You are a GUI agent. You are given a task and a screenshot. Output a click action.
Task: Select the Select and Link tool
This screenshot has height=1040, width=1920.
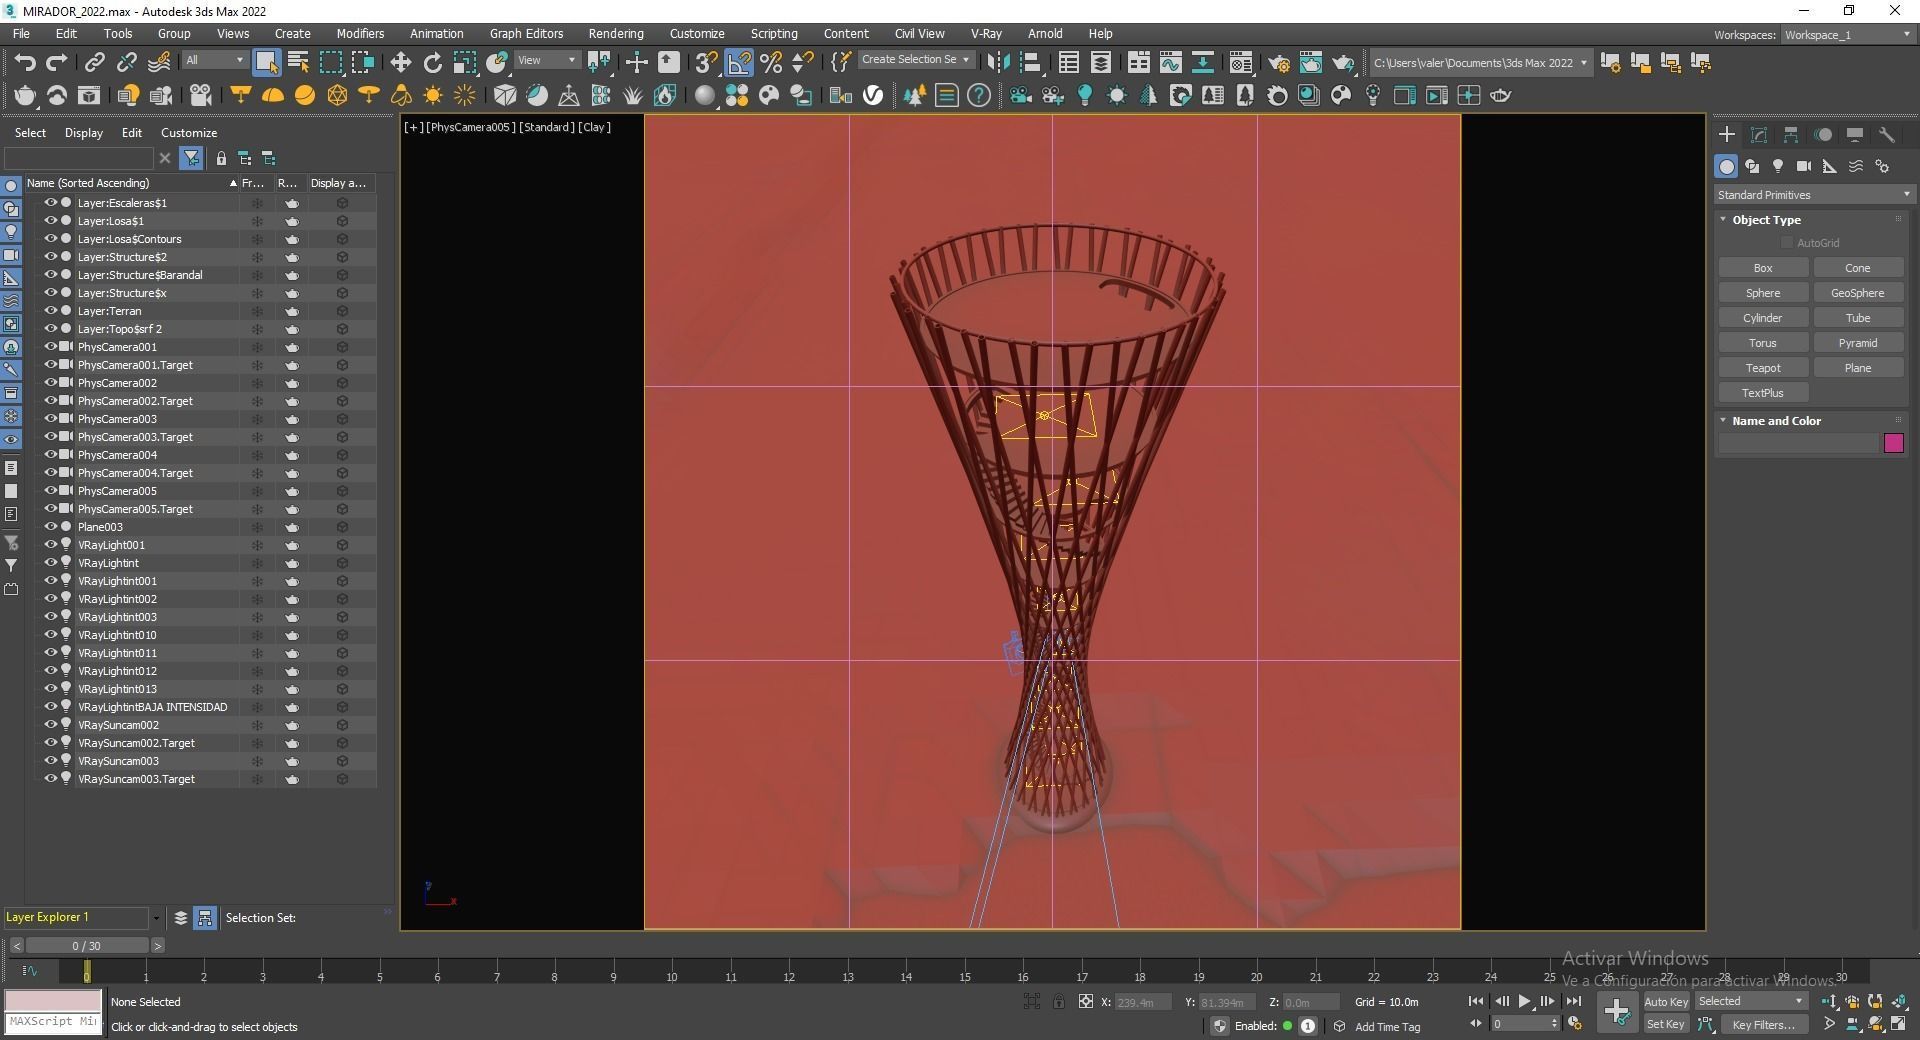pyautogui.click(x=94, y=63)
